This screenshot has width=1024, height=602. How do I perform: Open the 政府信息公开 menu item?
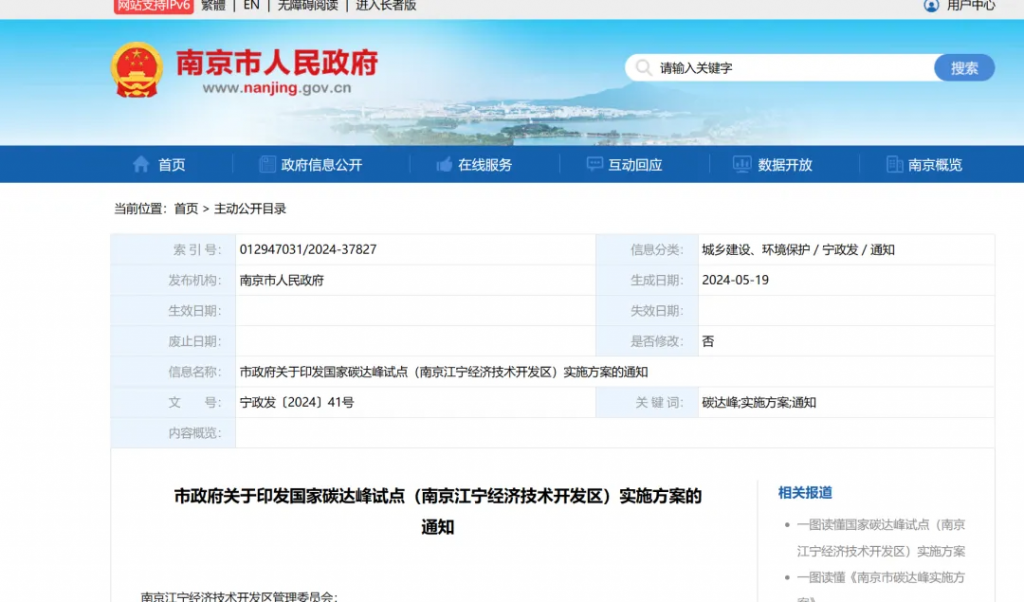pyautogui.click(x=321, y=165)
